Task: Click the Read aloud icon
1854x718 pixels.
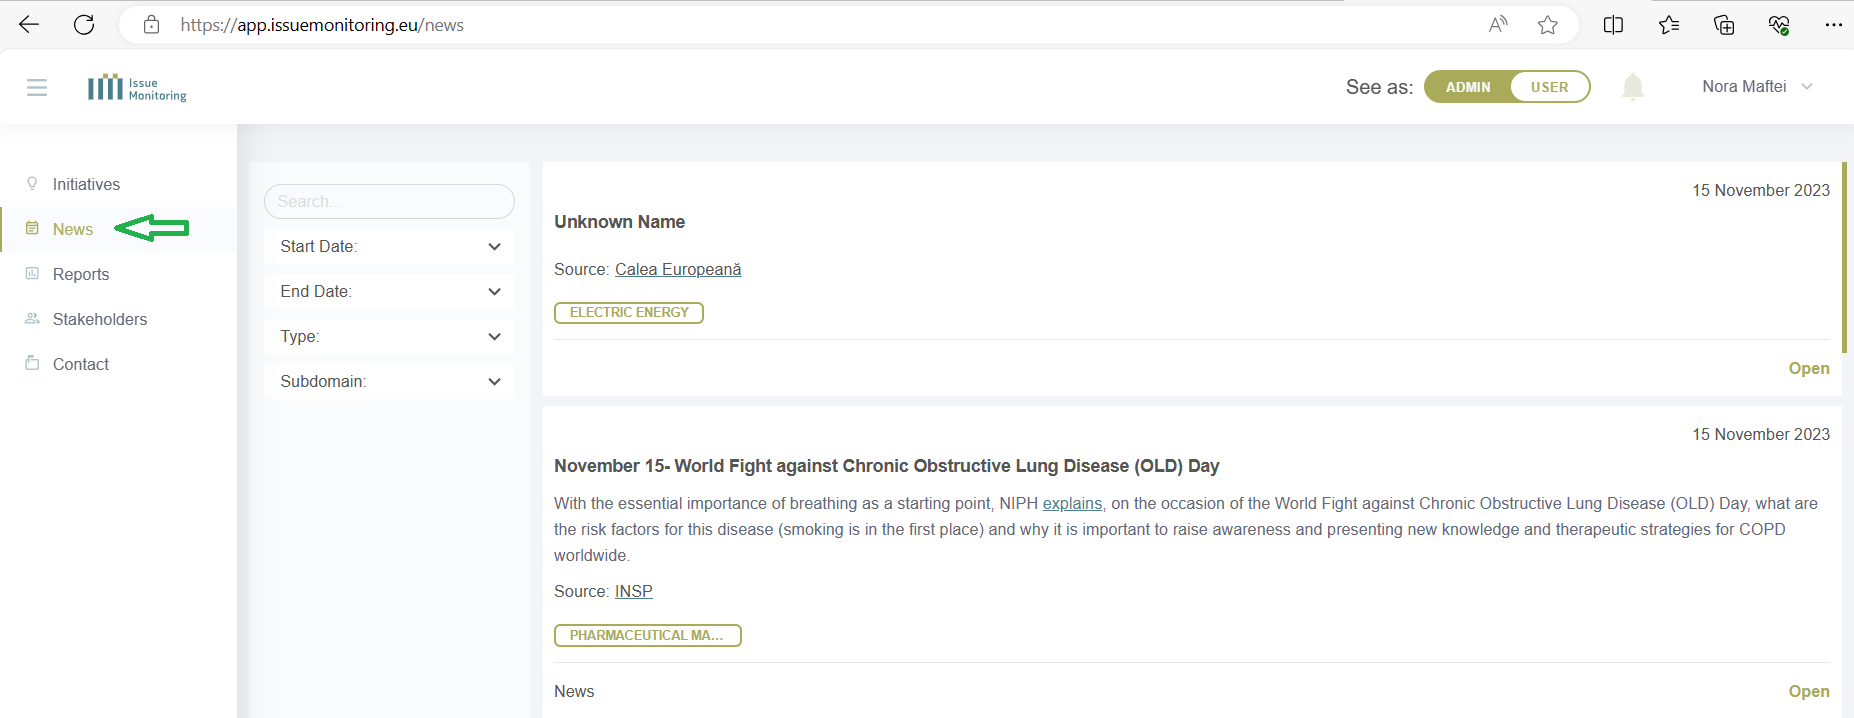Action: click(1497, 25)
